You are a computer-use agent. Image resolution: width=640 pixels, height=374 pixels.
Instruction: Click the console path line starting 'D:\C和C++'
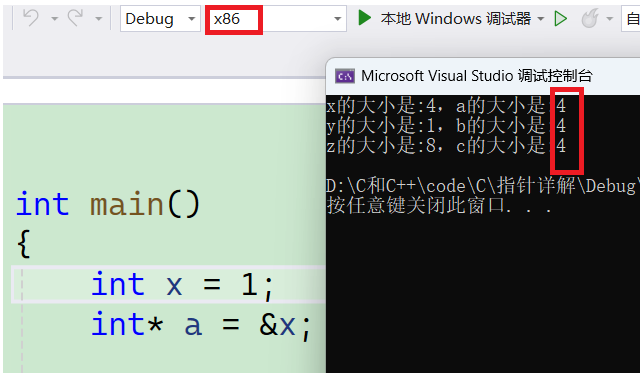point(483,186)
